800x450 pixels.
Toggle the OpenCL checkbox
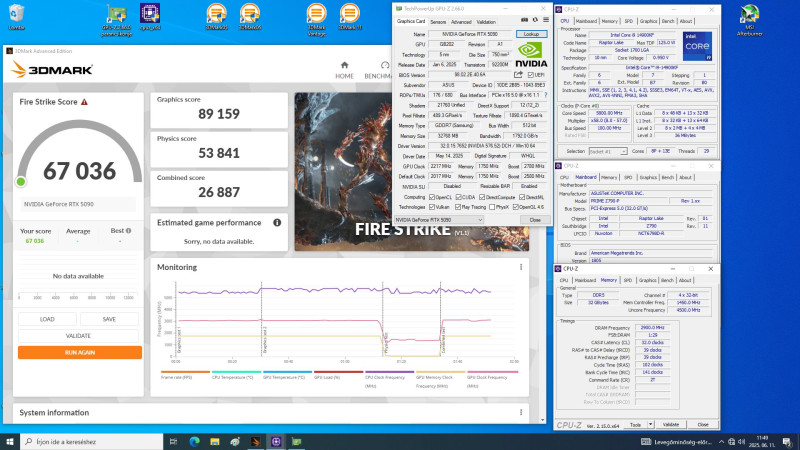coord(432,197)
